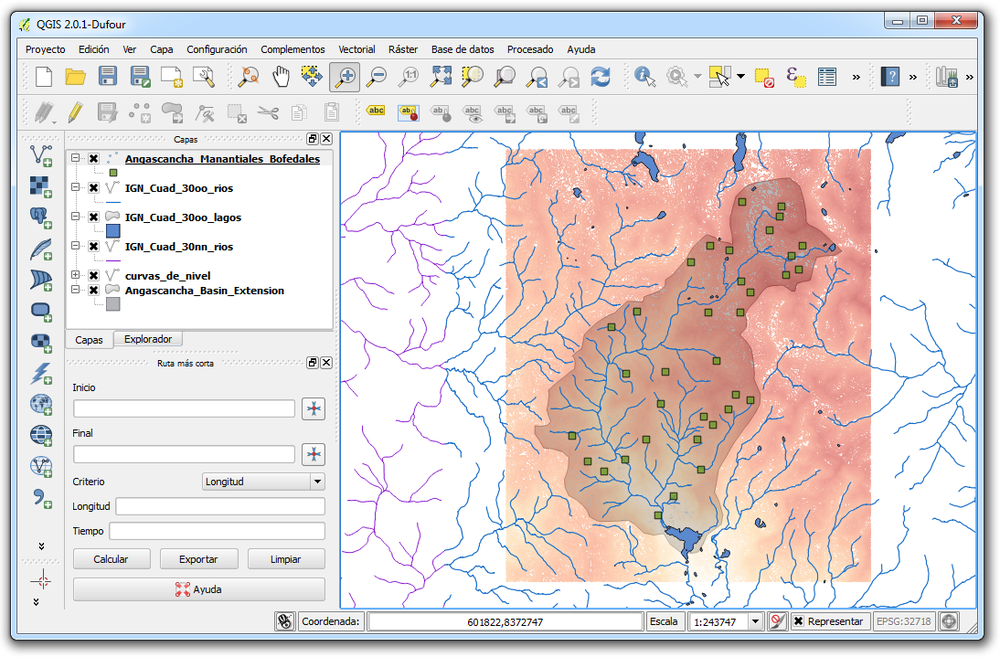Viewport: 1000px width, 657px height.
Task: Open the Help question mark icon
Action: pyautogui.click(x=890, y=77)
